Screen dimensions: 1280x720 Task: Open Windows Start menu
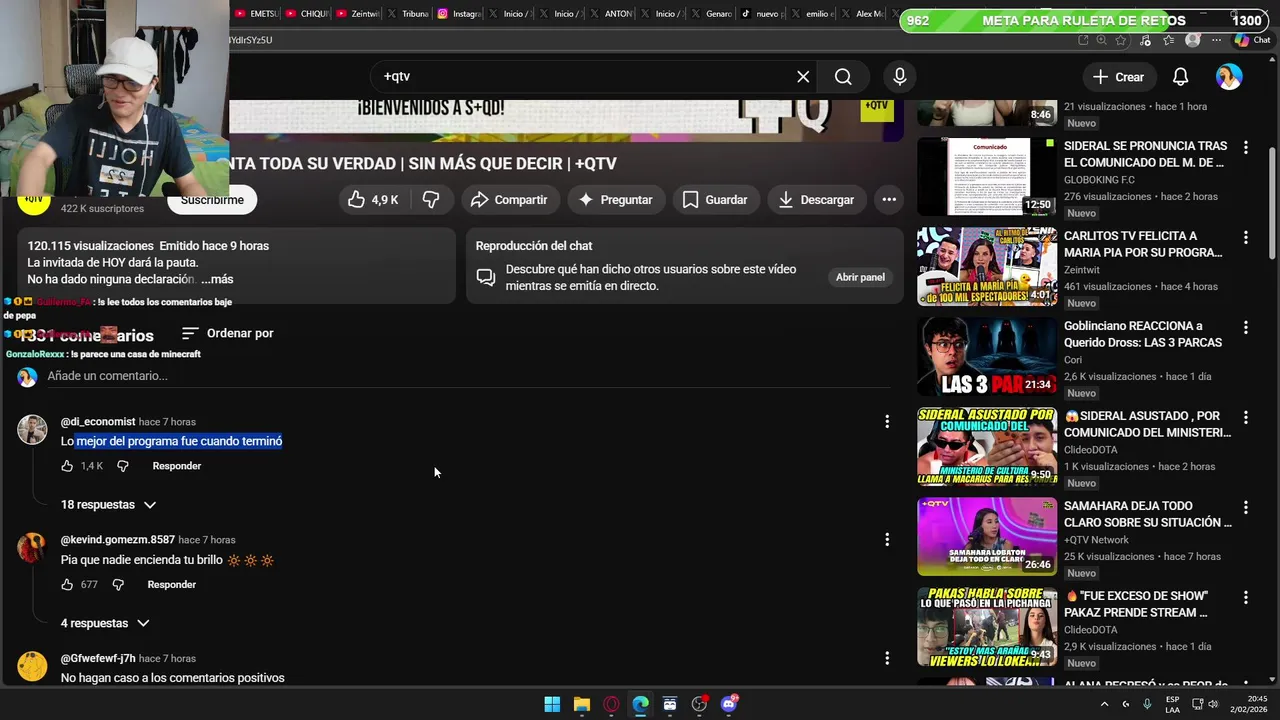(552, 704)
